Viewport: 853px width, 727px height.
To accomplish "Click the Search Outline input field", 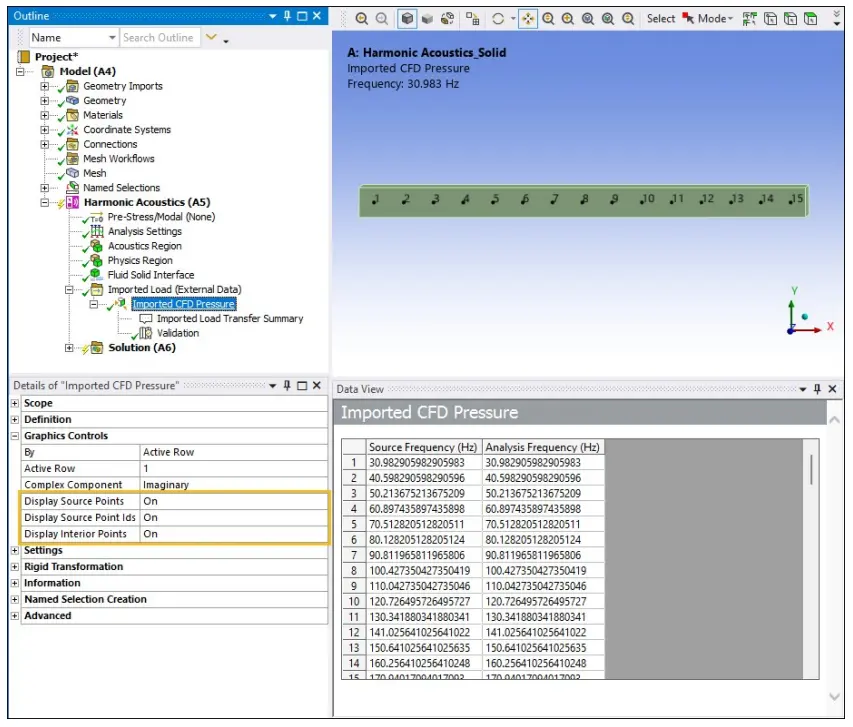I will 159,38.
